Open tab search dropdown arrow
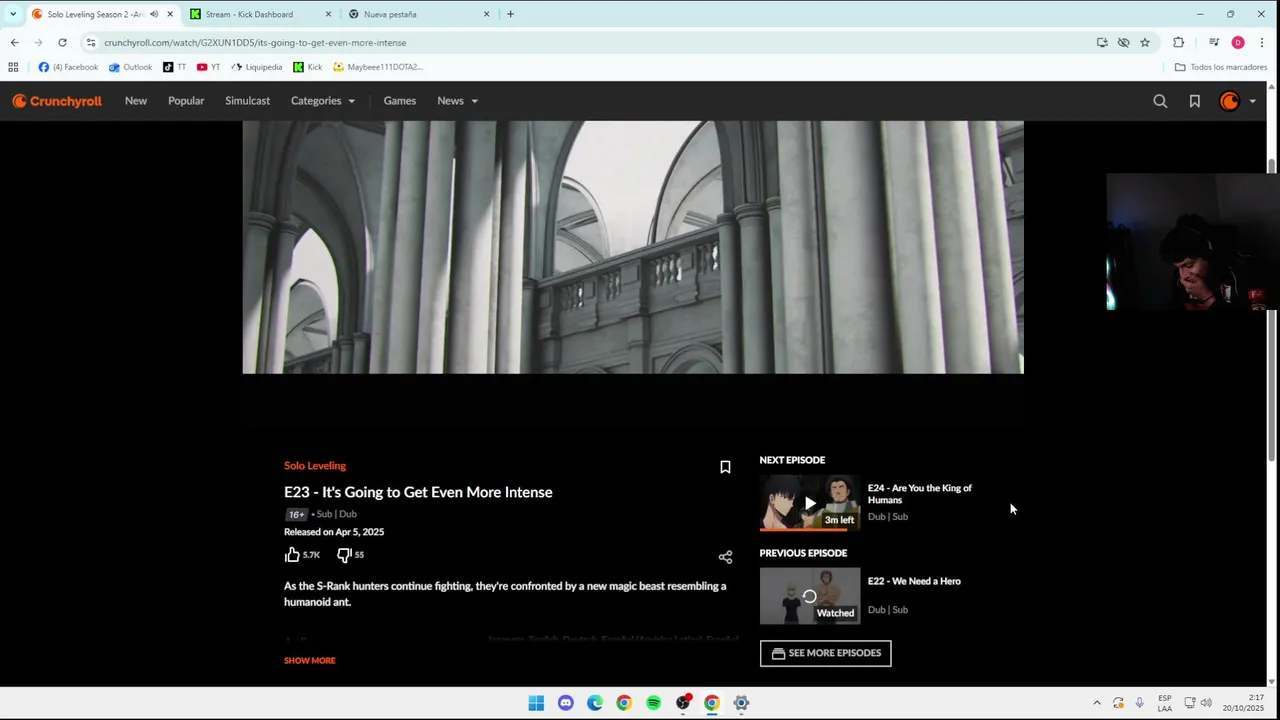The width and height of the screenshot is (1280, 720). (12, 14)
